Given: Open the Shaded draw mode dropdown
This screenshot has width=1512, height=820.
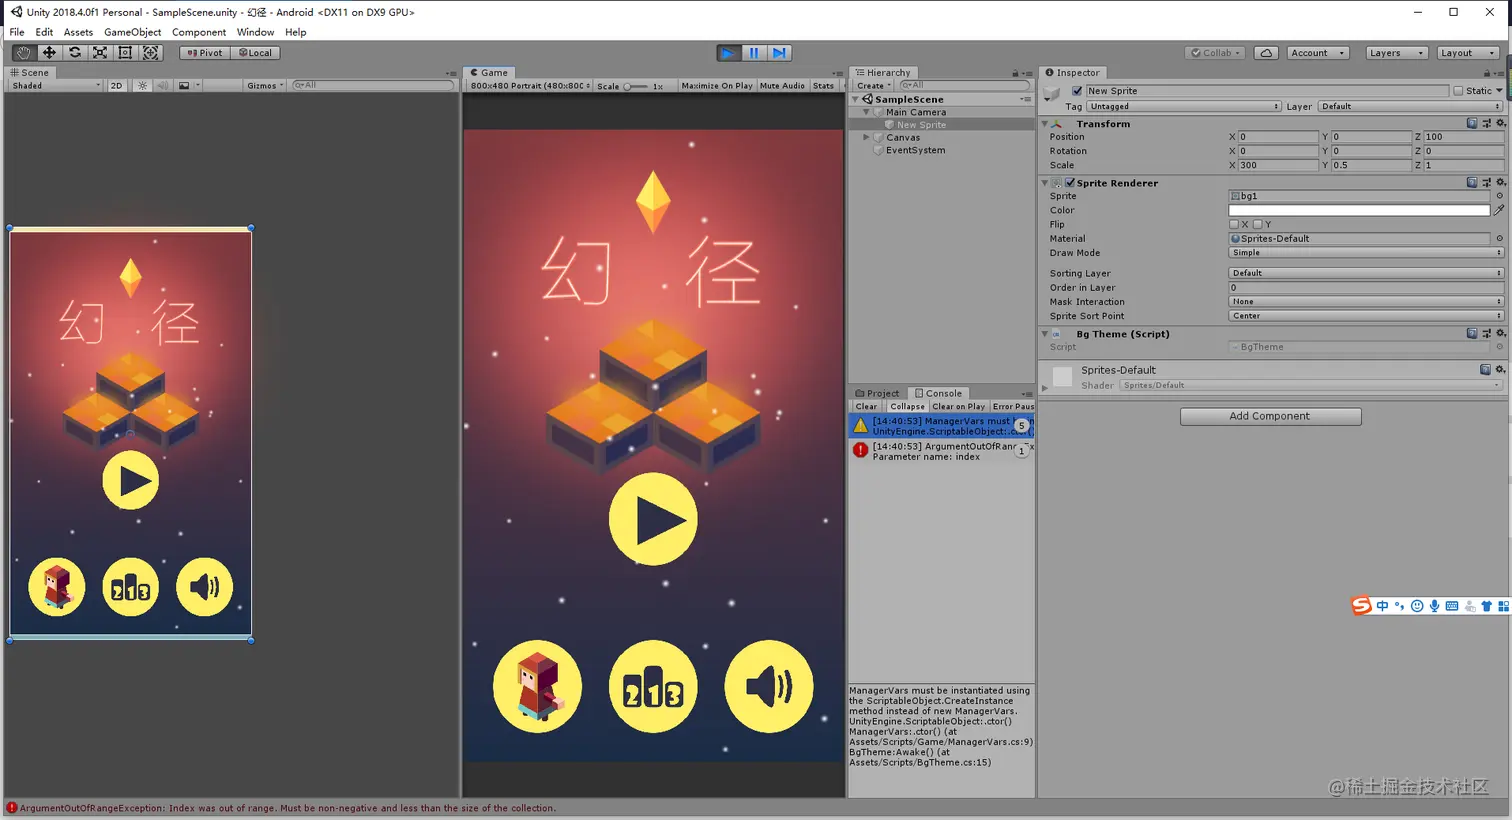Looking at the screenshot, I should 56,86.
